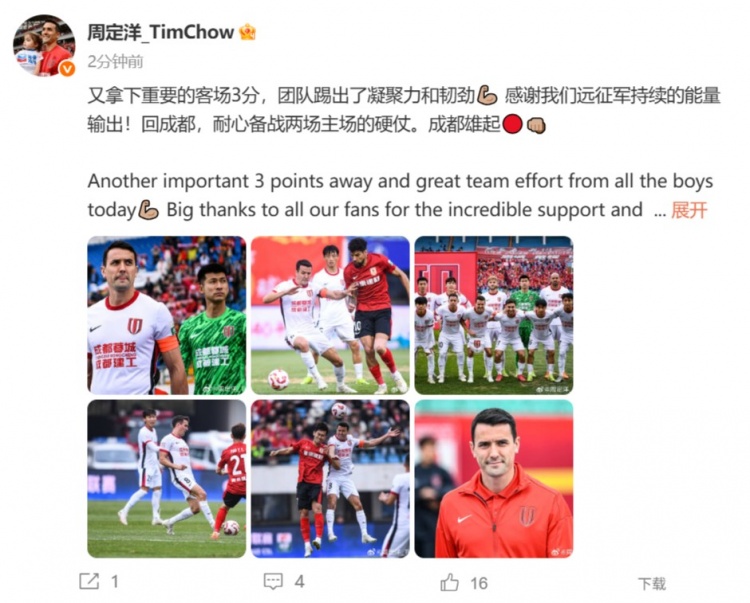The height and width of the screenshot is (603, 750).
Task: Open username 周定洋_TimChow link
Action: tap(160, 32)
